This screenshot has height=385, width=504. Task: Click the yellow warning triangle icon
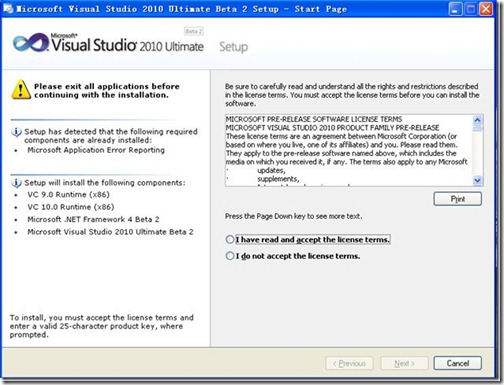pos(21,89)
